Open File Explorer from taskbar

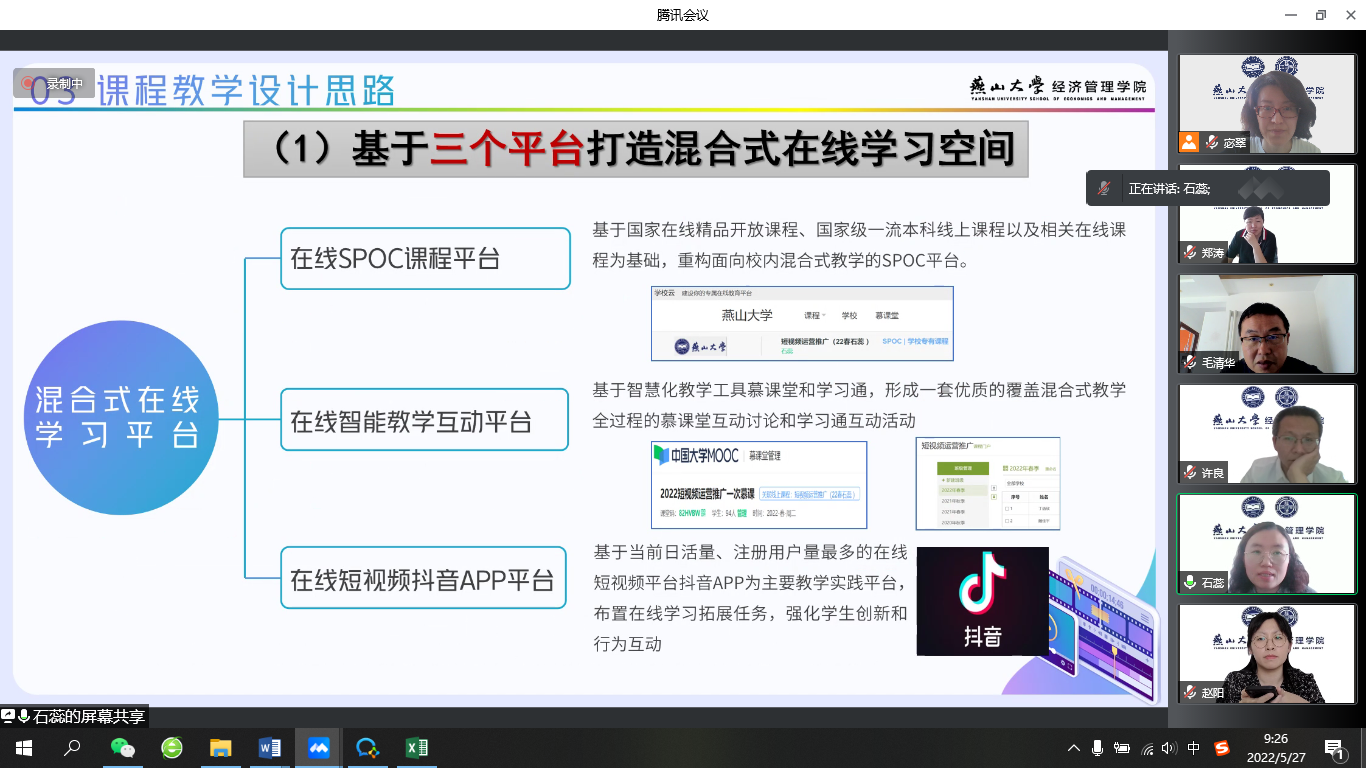pyautogui.click(x=220, y=748)
